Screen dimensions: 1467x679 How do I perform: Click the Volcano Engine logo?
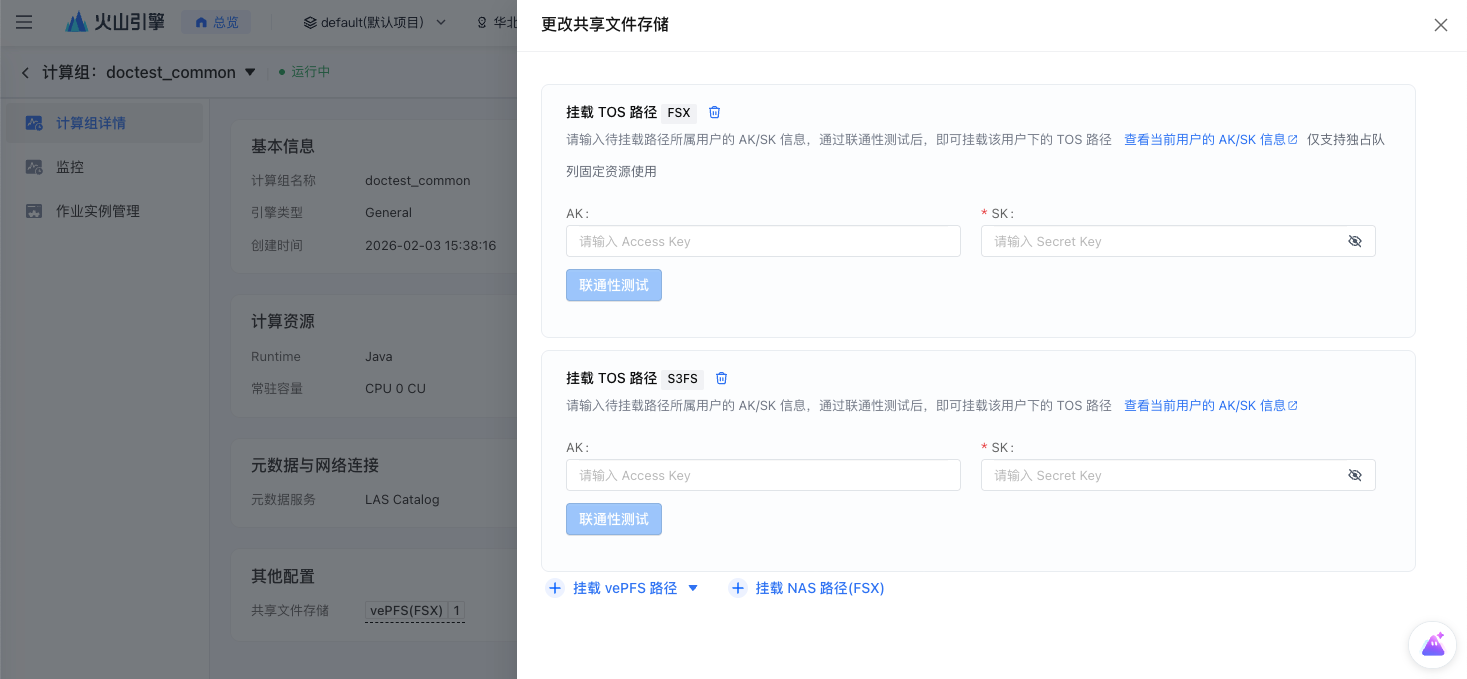point(115,22)
